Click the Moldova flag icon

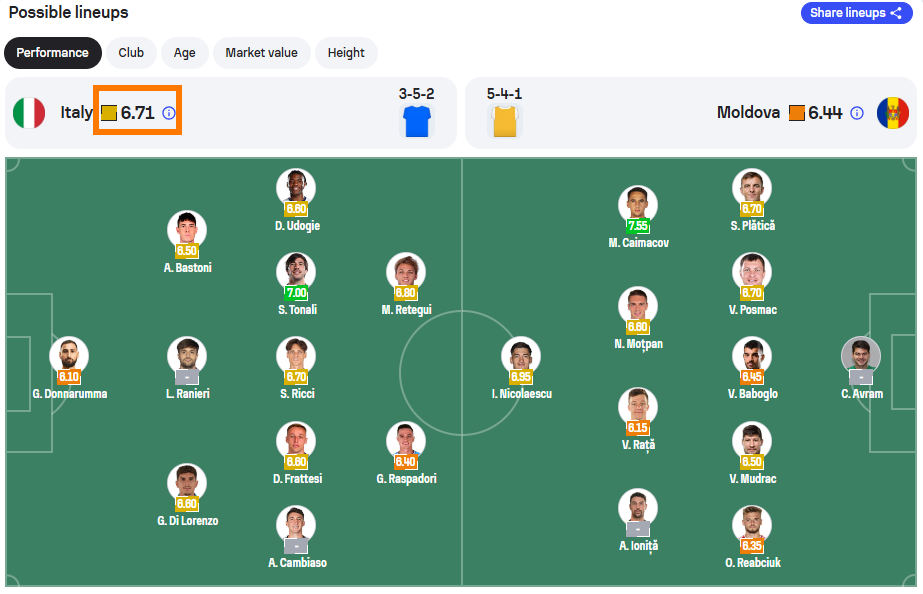tap(892, 113)
